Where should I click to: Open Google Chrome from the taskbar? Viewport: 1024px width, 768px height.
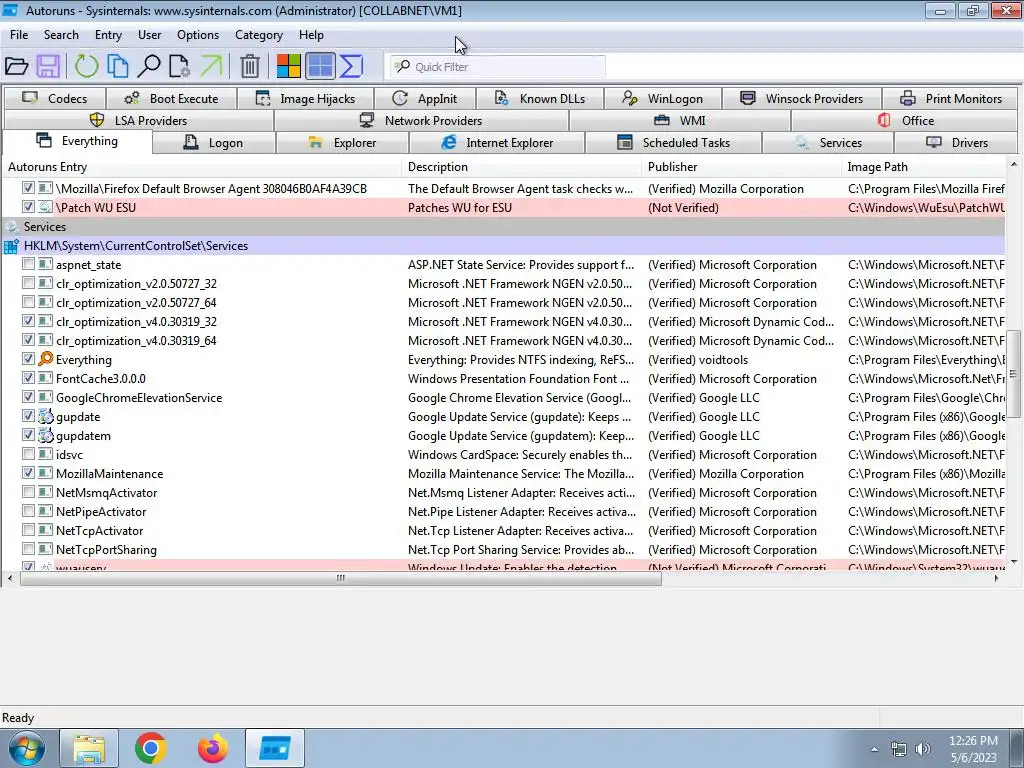click(x=151, y=748)
